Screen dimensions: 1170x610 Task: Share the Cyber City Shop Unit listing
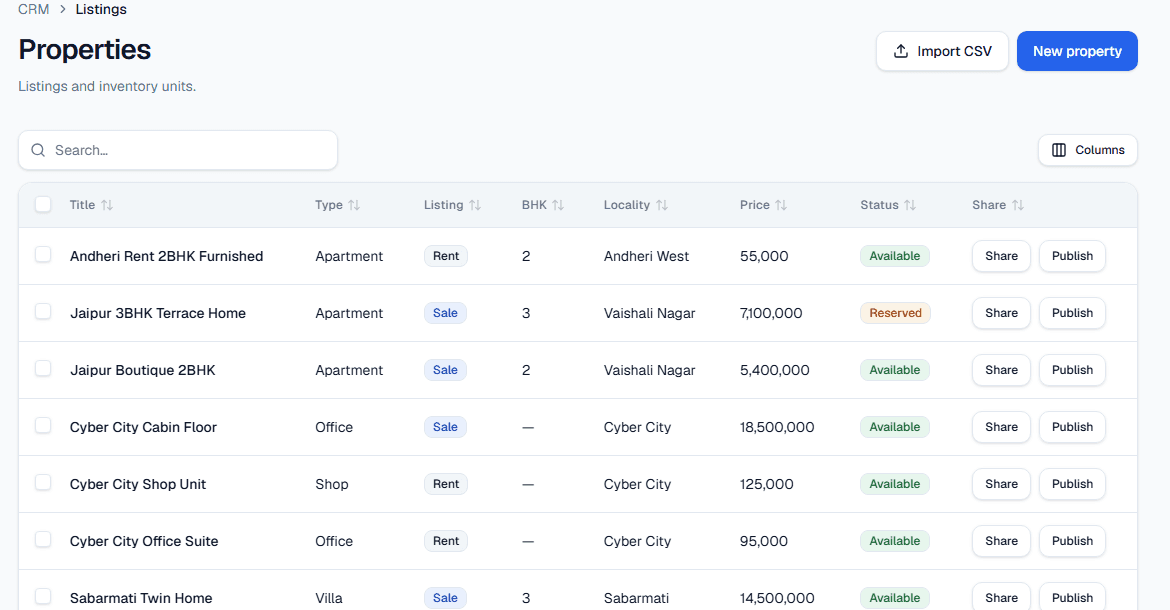pos(1001,484)
